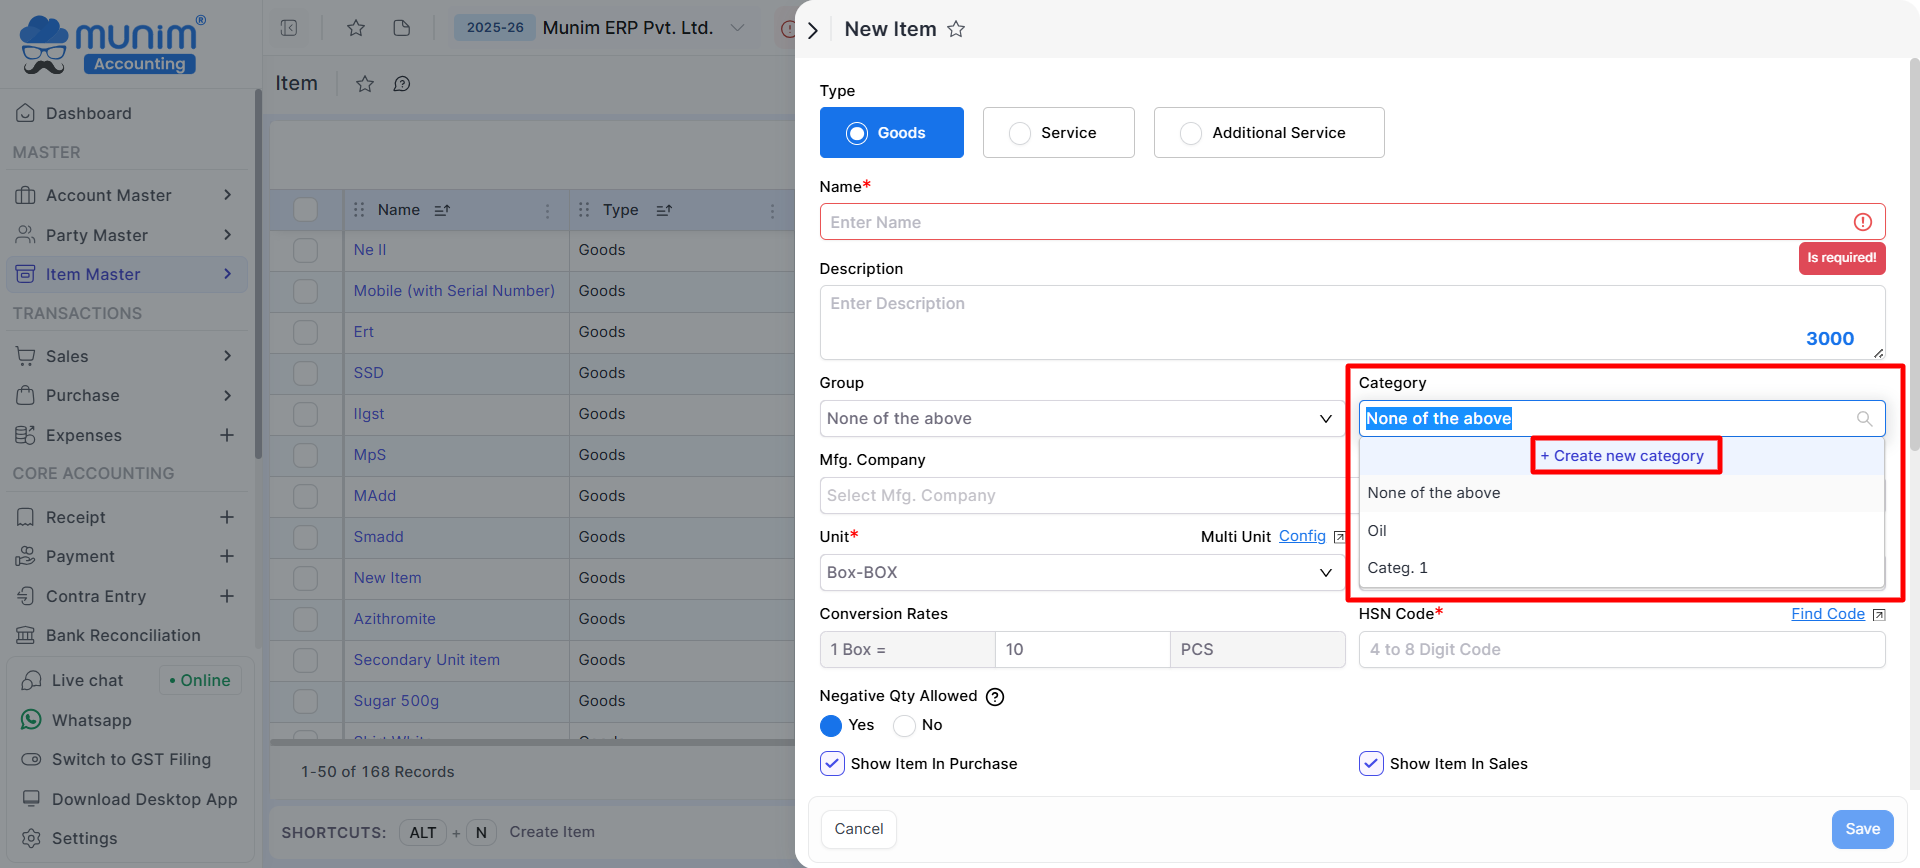Screen dimensions: 1920x868
Task: Click the Negative Qty Allowed help icon
Action: click(995, 697)
